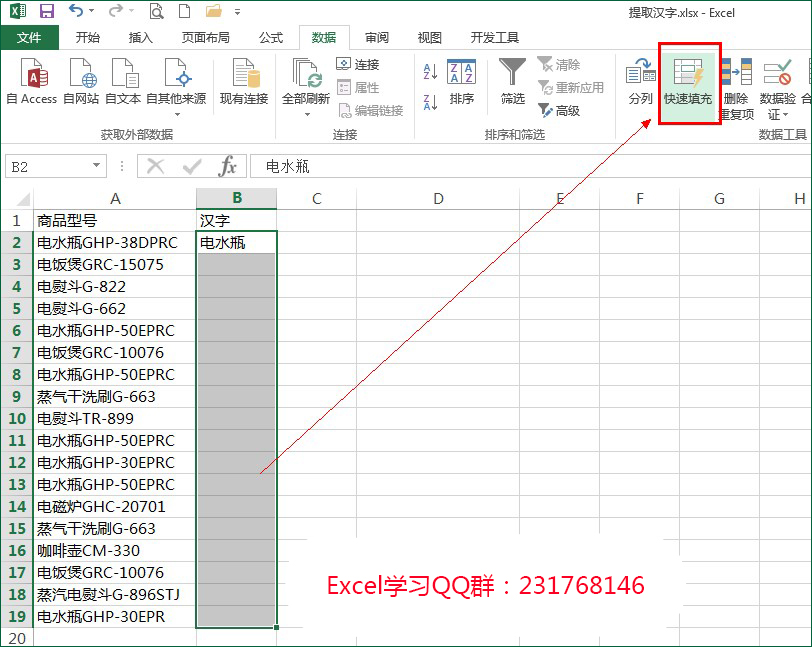This screenshot has width=812, height=647.
Task: Open the 排序 sort dialog
Action: point(461,81)
